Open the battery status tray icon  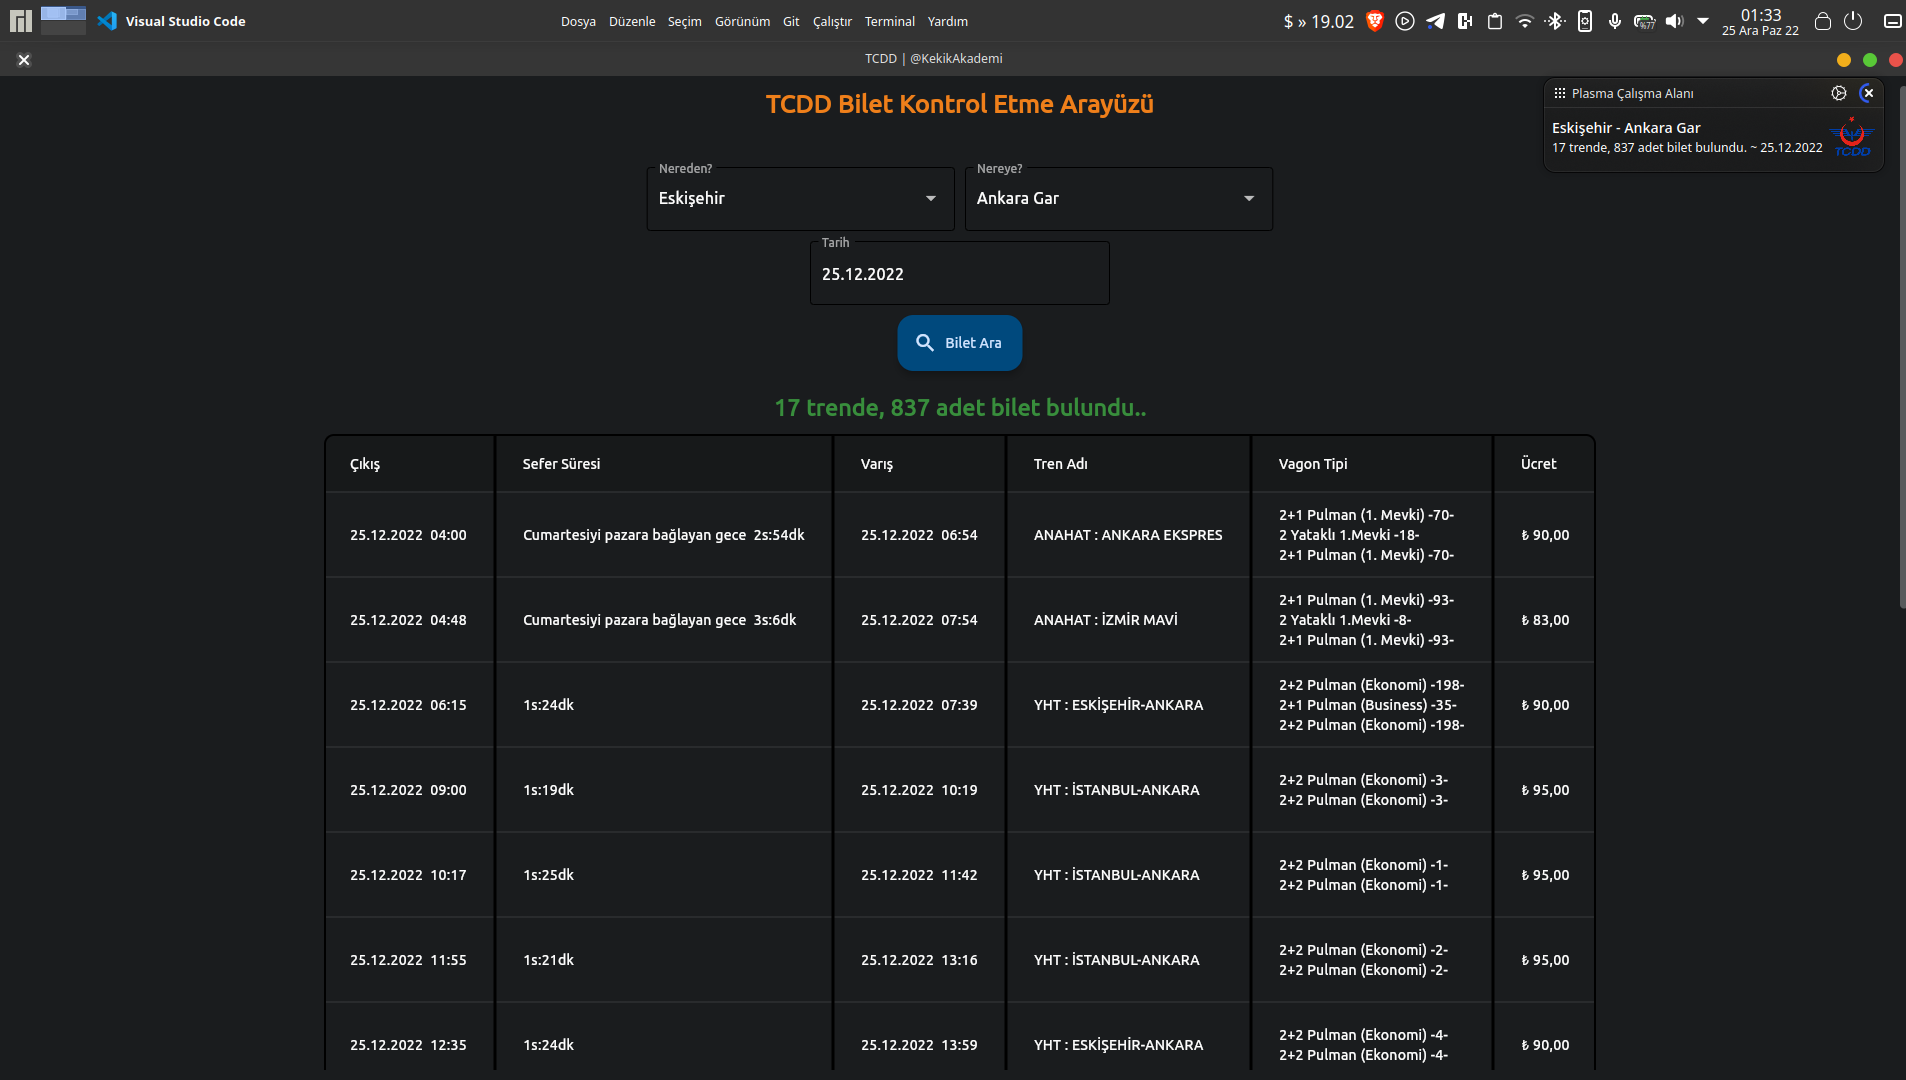[x=1645, y=21]
